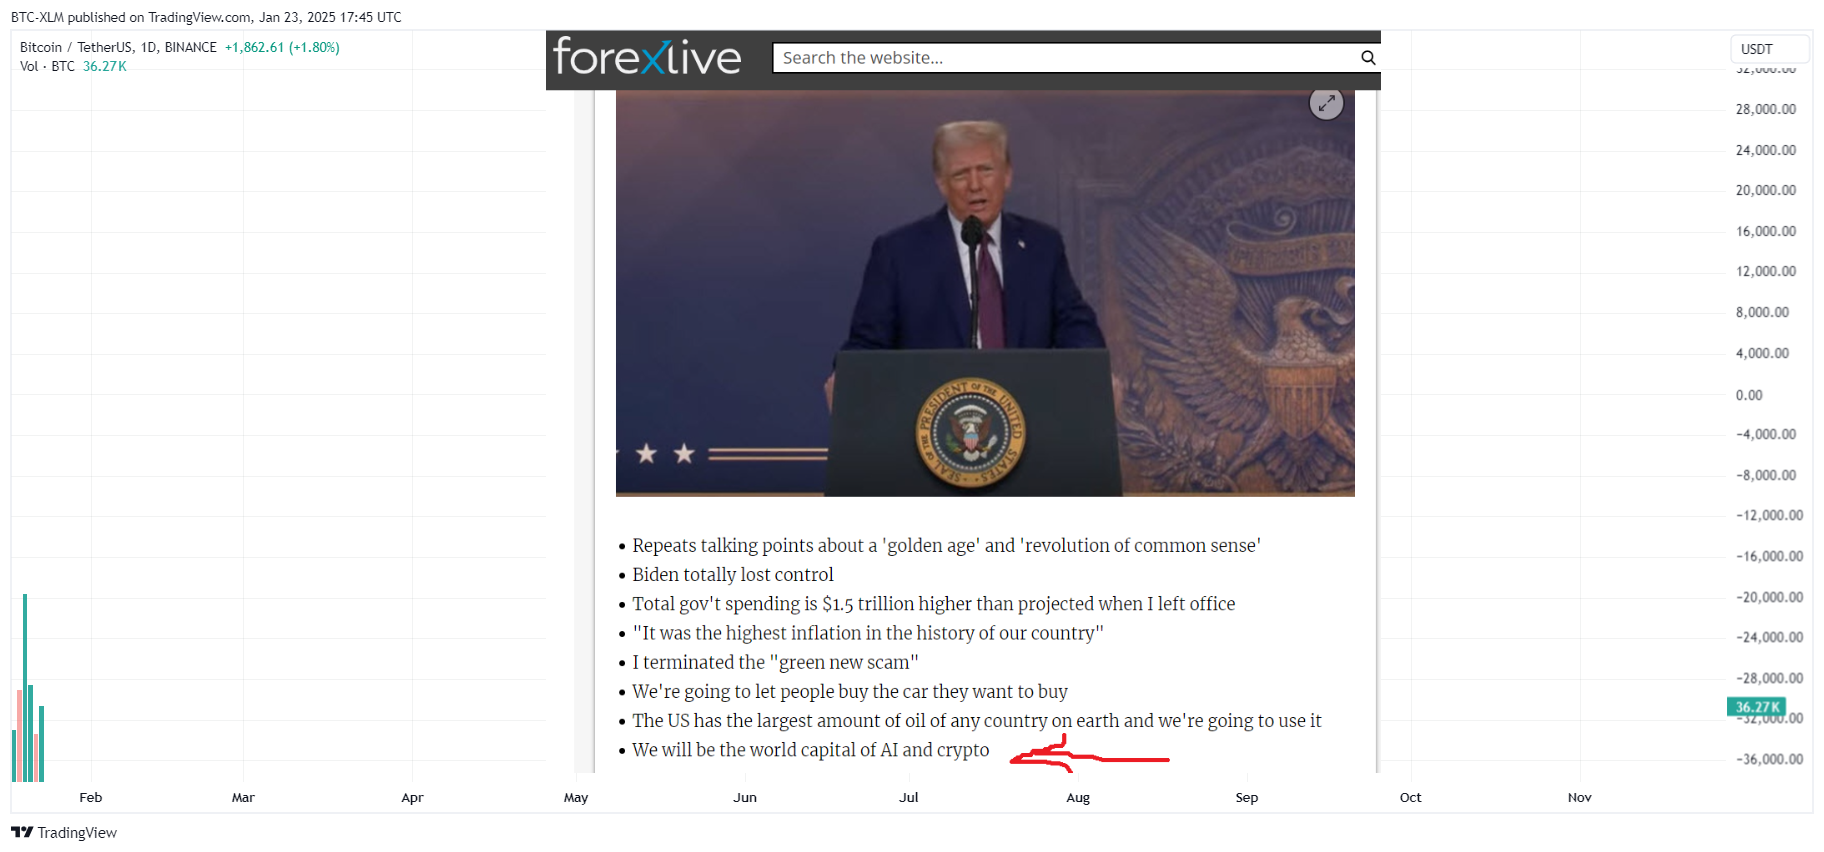Open the Trump podium photo

coord(985,293)
